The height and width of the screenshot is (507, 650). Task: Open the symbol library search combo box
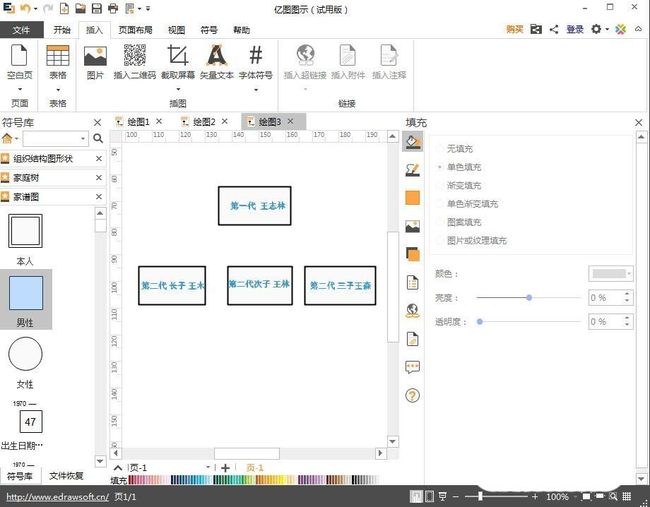click(x=56, y=138)
